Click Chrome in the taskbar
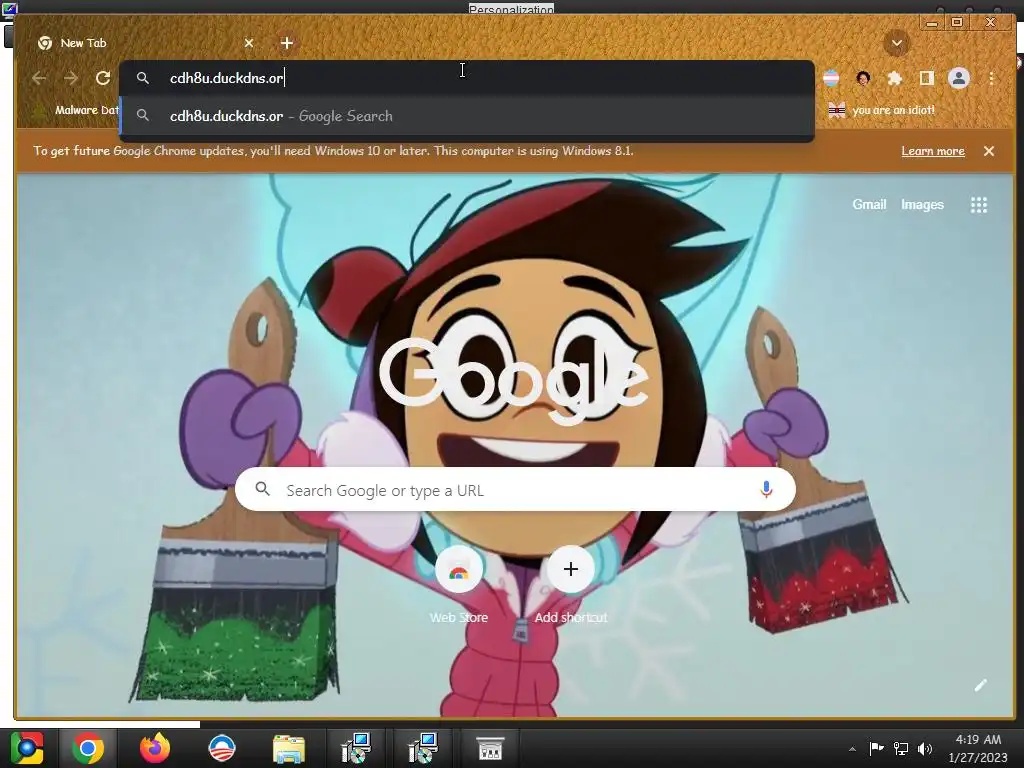 88,748
